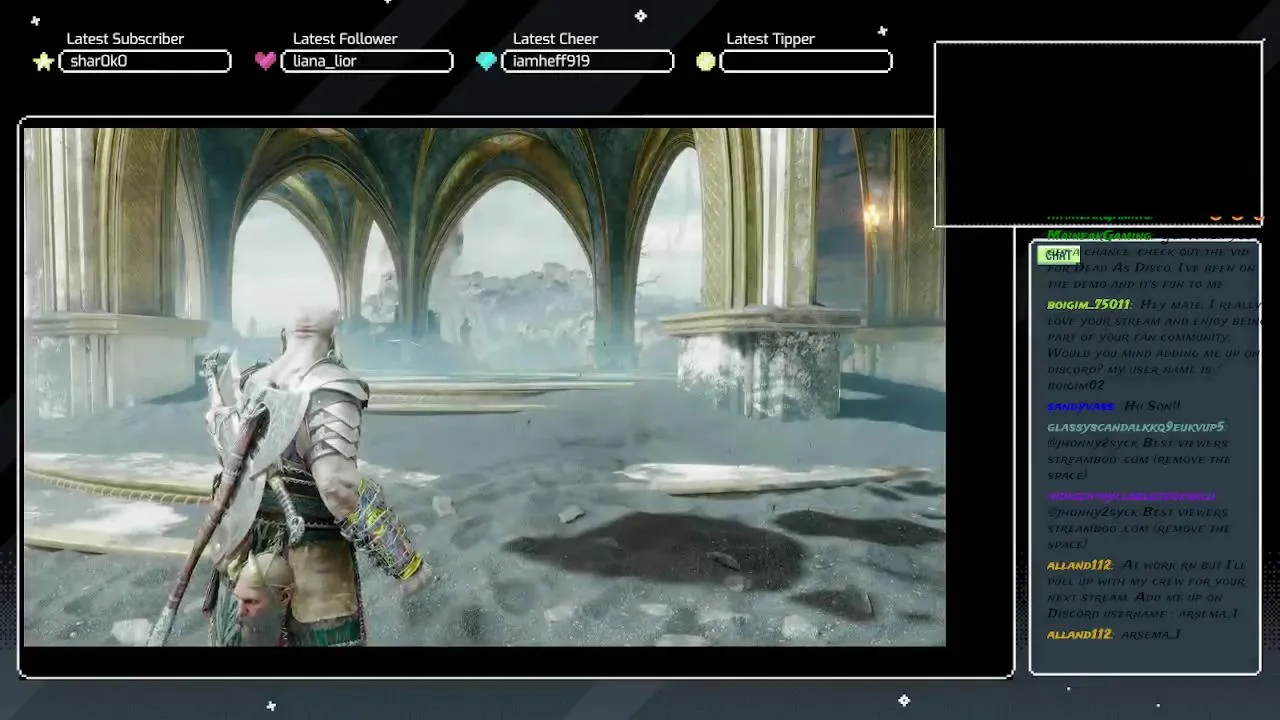Click the 'Latest Subscriber' heading text
Viewport: 1280px width, 720px height.
125,39
